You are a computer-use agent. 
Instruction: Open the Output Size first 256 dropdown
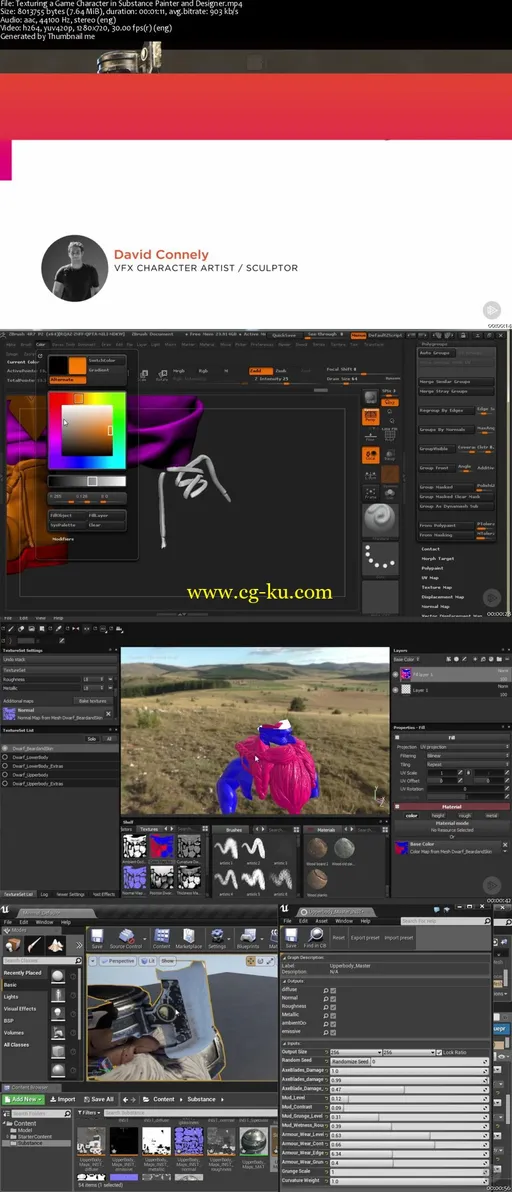coord(355,1052)
